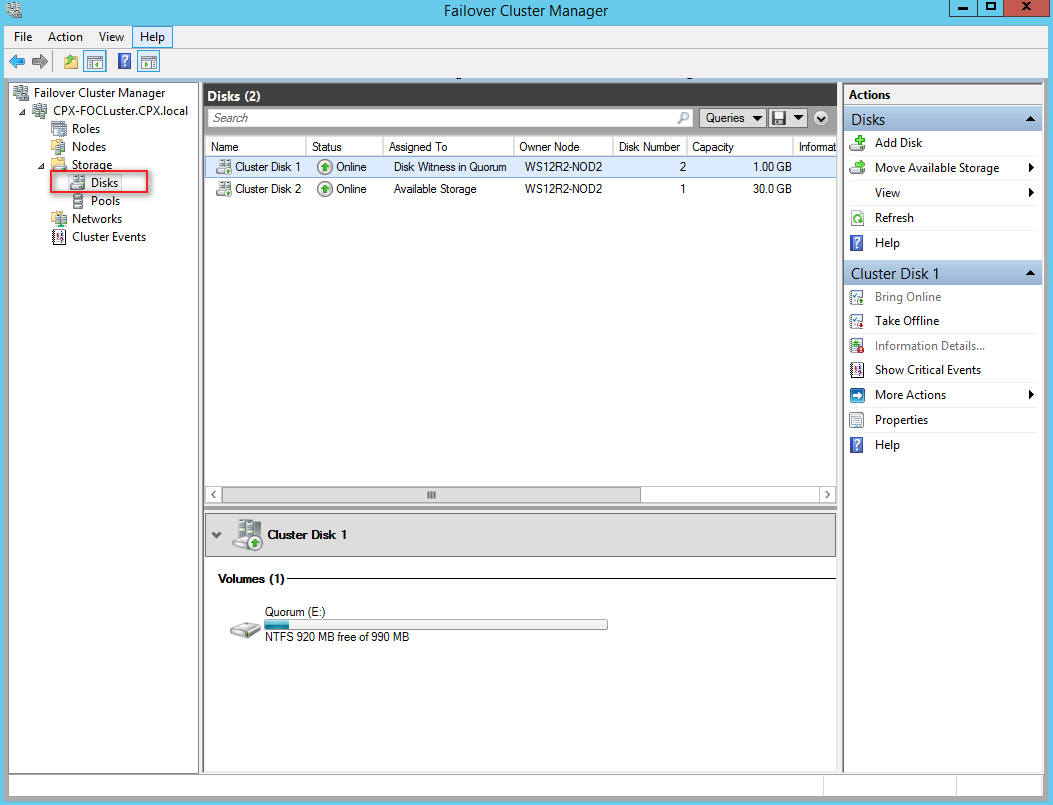This screenshot has width=1053, height=805.
Task: Click the Quorum (E:) drive icon
Action: 245,629
